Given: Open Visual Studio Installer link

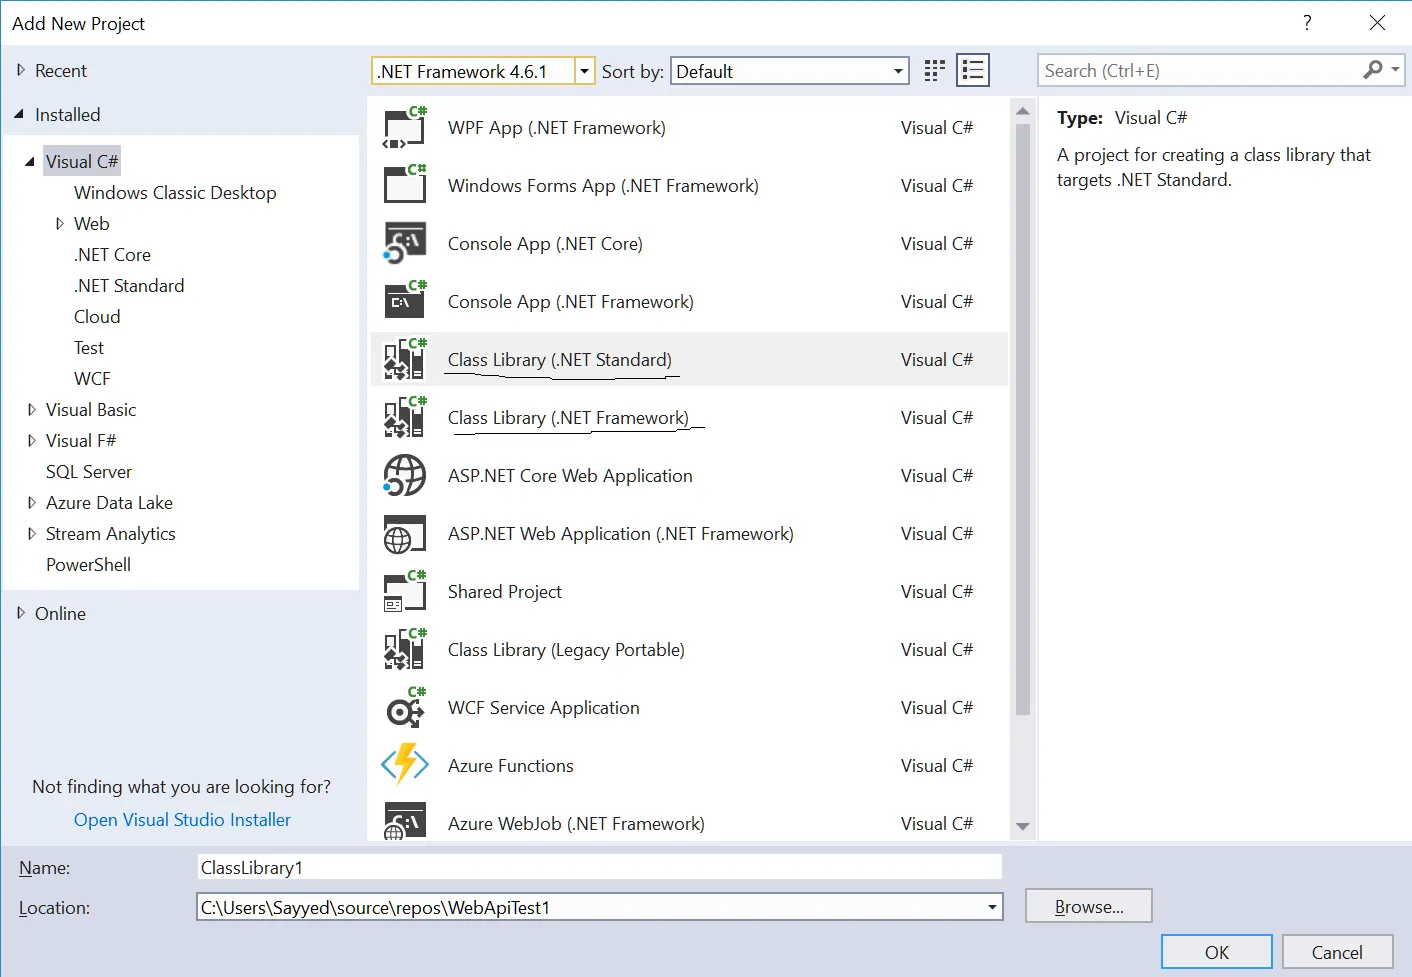Looking at the screenshot, I should (182, 820).
